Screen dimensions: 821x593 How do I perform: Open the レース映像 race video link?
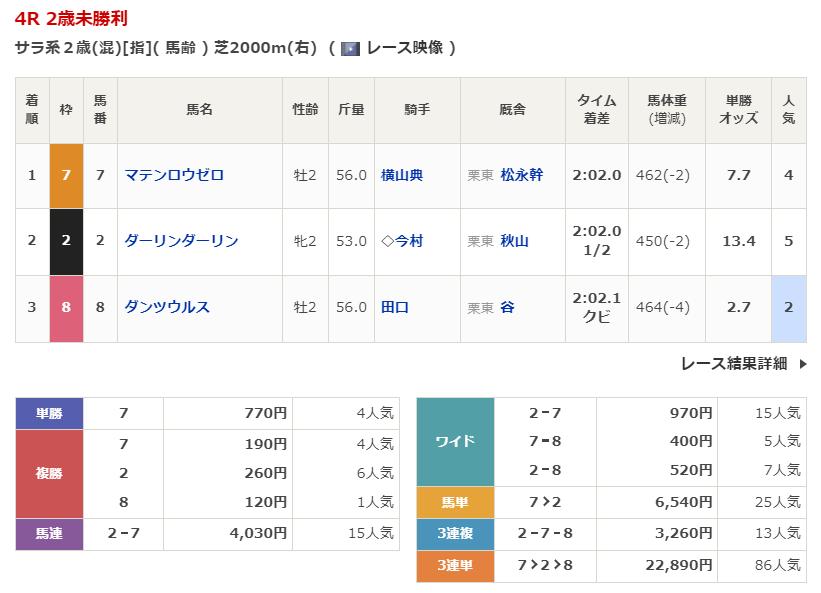405,48
